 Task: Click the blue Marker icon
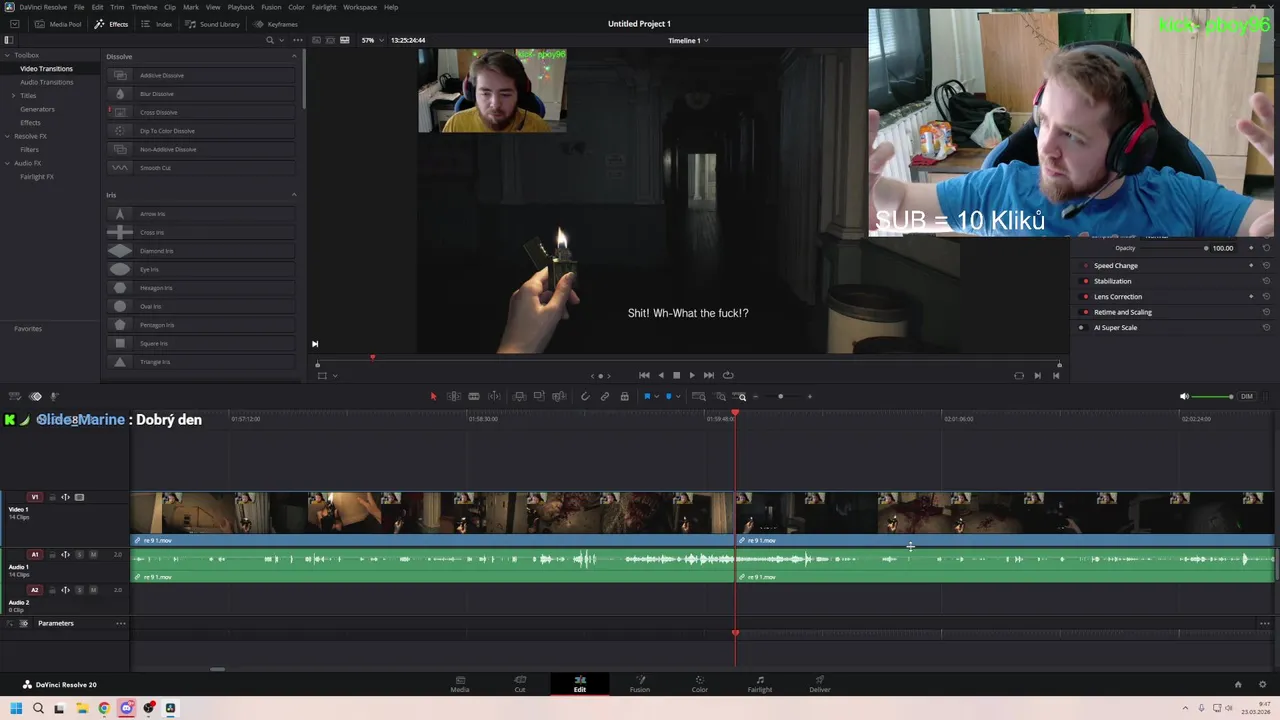point(668,397)
